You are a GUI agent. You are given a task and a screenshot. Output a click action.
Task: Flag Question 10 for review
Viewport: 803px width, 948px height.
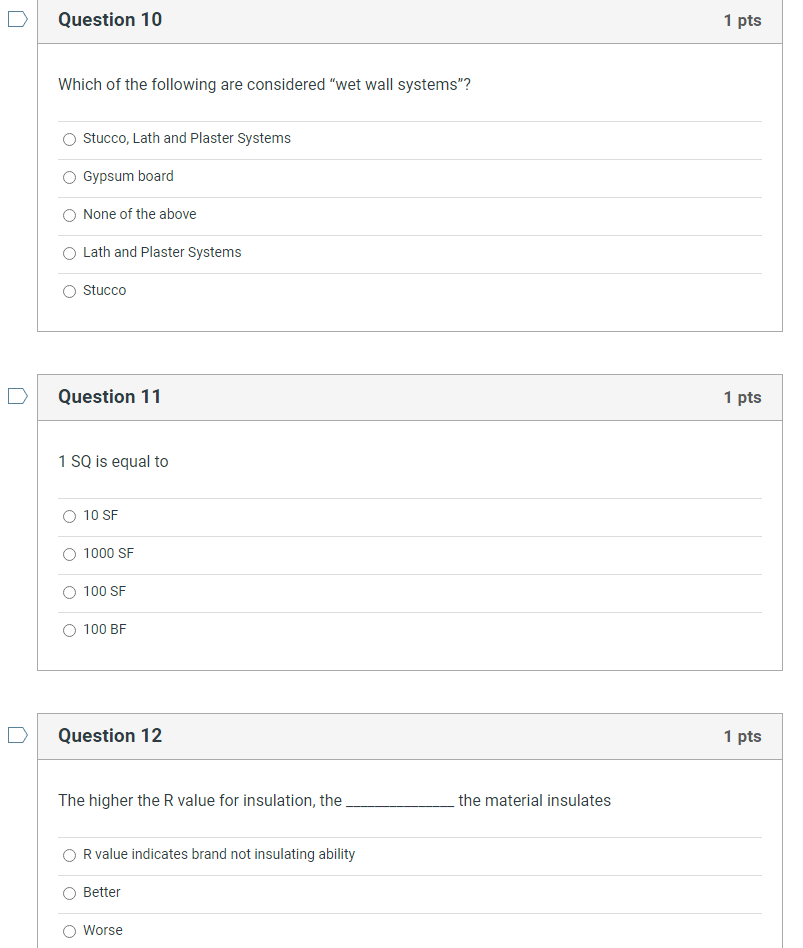coord(16,19)
